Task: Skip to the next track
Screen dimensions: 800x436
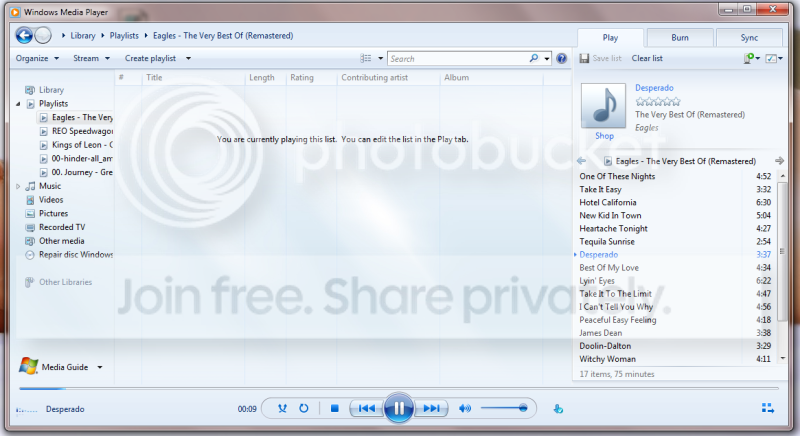Action: click(x=431, y=408)
